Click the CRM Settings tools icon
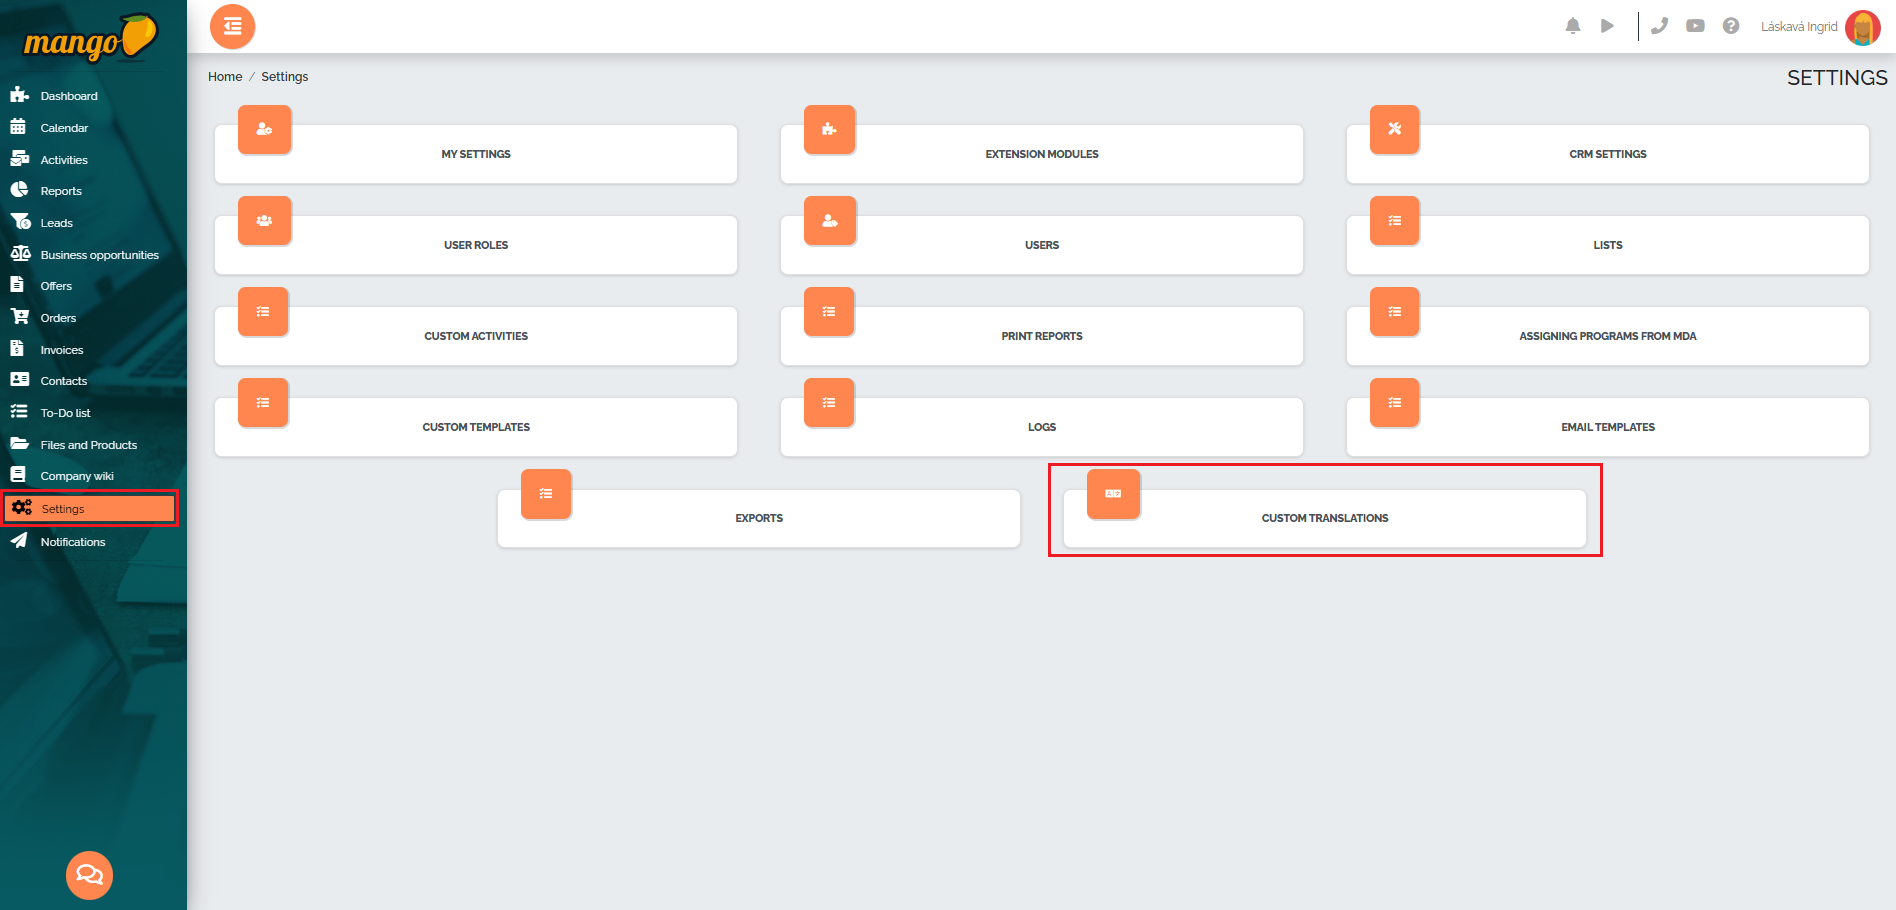 (1395, 129)
